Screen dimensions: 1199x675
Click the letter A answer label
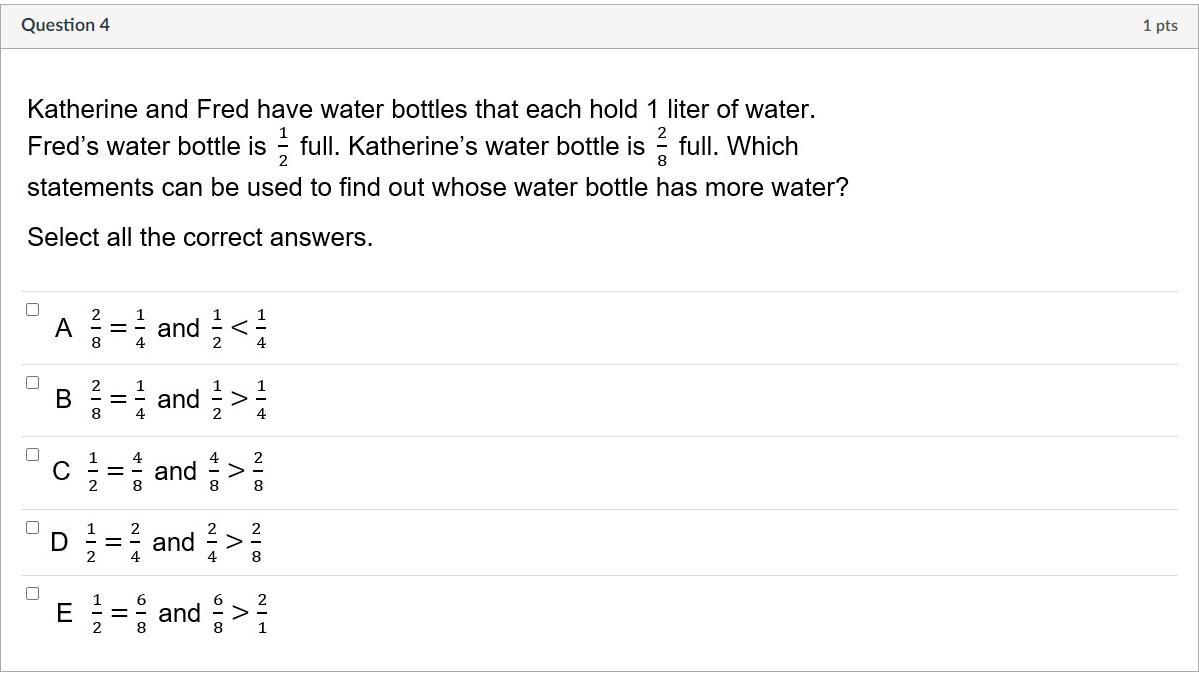click(x=64, y=328)
